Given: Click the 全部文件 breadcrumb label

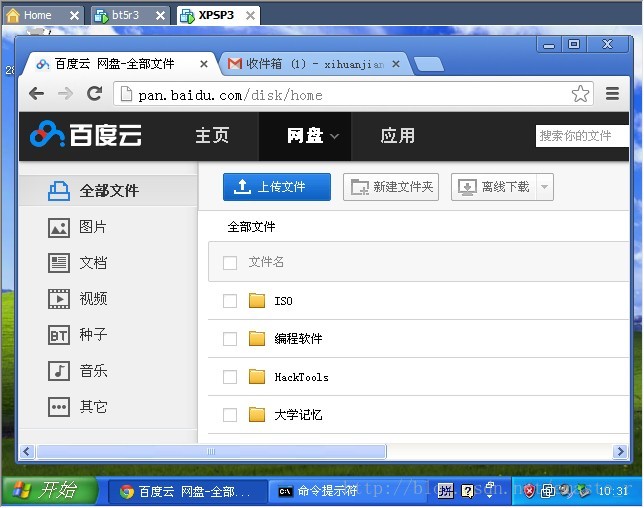Looking at the screenshot, I should [x=251, y=226].
